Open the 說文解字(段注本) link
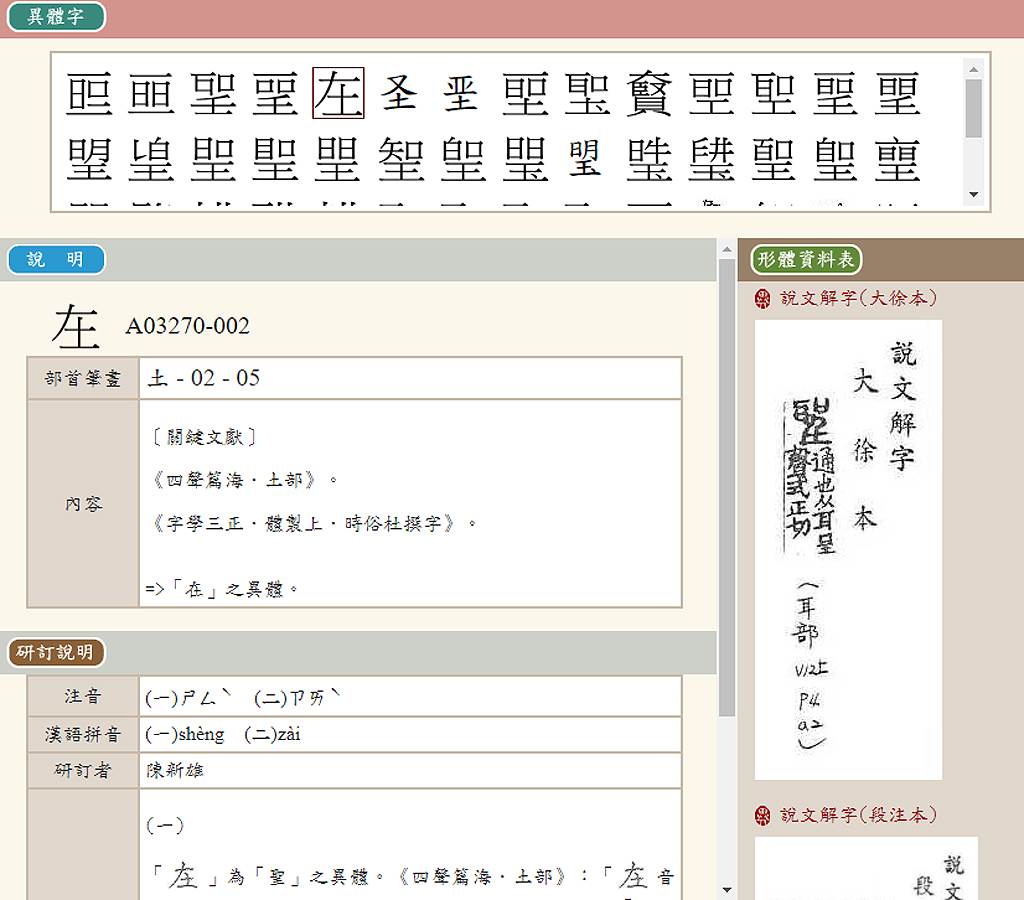 tap(858, 815)
